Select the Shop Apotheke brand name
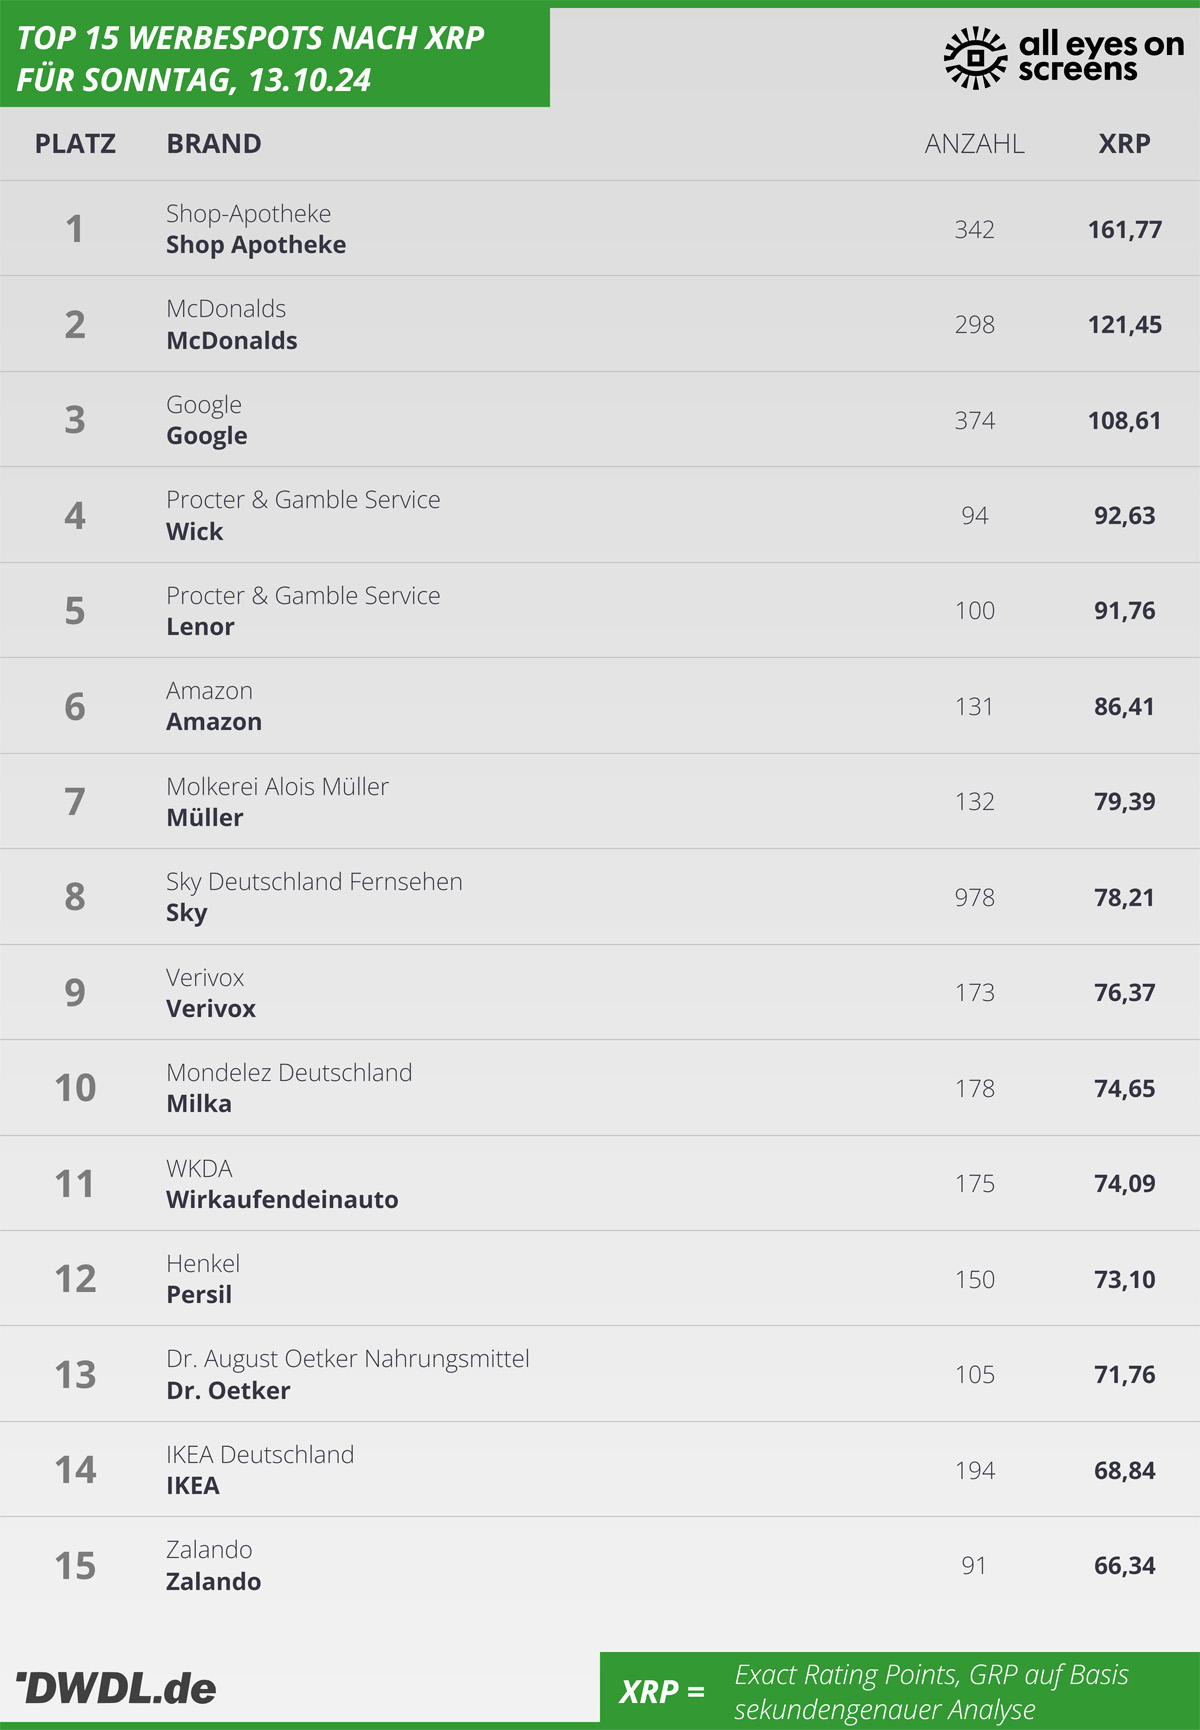1200x1730 pixels. tap(256, 245)
